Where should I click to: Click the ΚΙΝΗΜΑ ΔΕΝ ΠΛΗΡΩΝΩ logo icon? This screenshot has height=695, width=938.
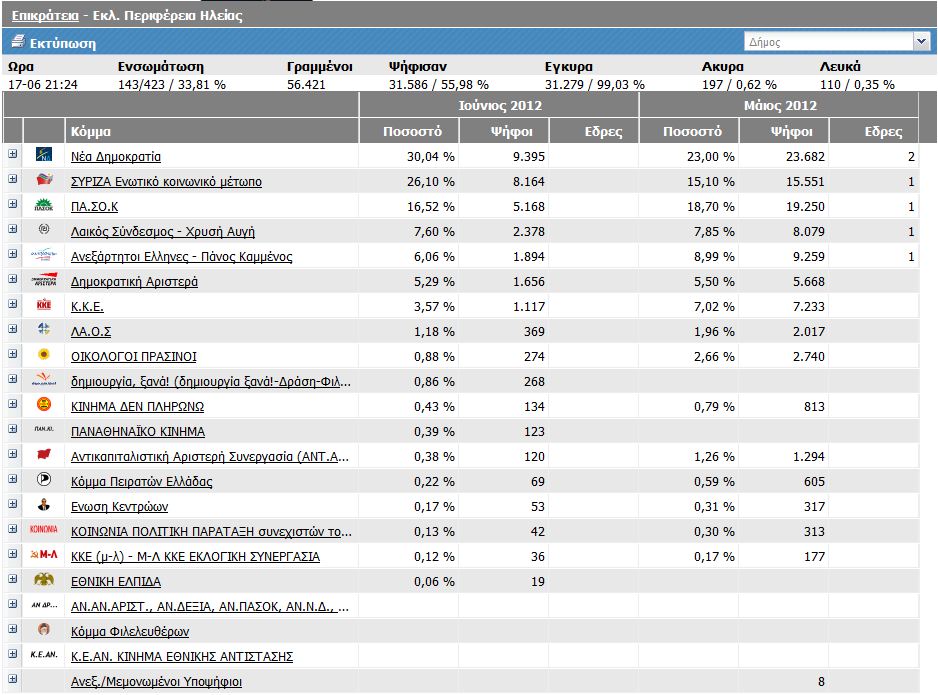coord(44,406)
